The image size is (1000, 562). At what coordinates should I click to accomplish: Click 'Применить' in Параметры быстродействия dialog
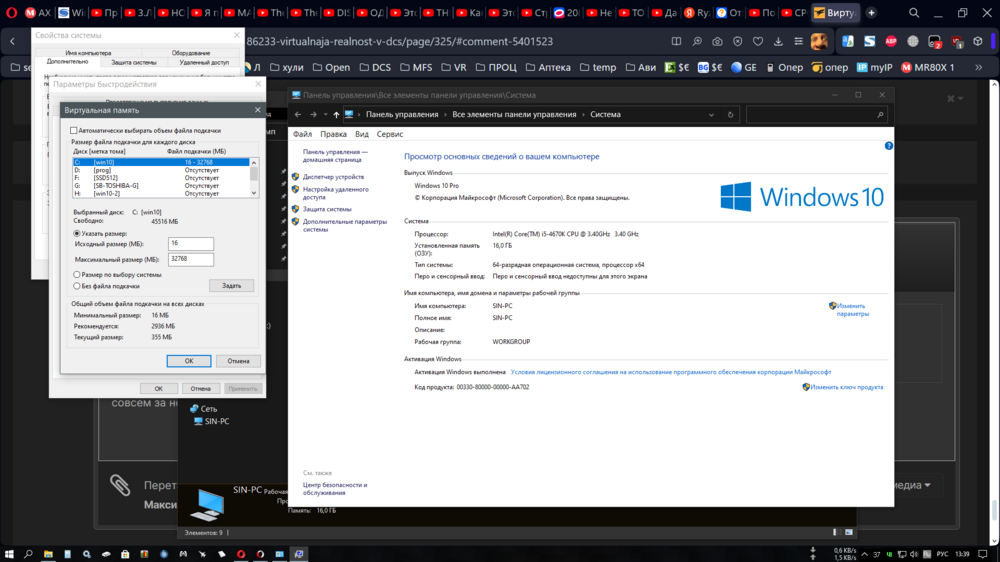click(x=243, y=388)
